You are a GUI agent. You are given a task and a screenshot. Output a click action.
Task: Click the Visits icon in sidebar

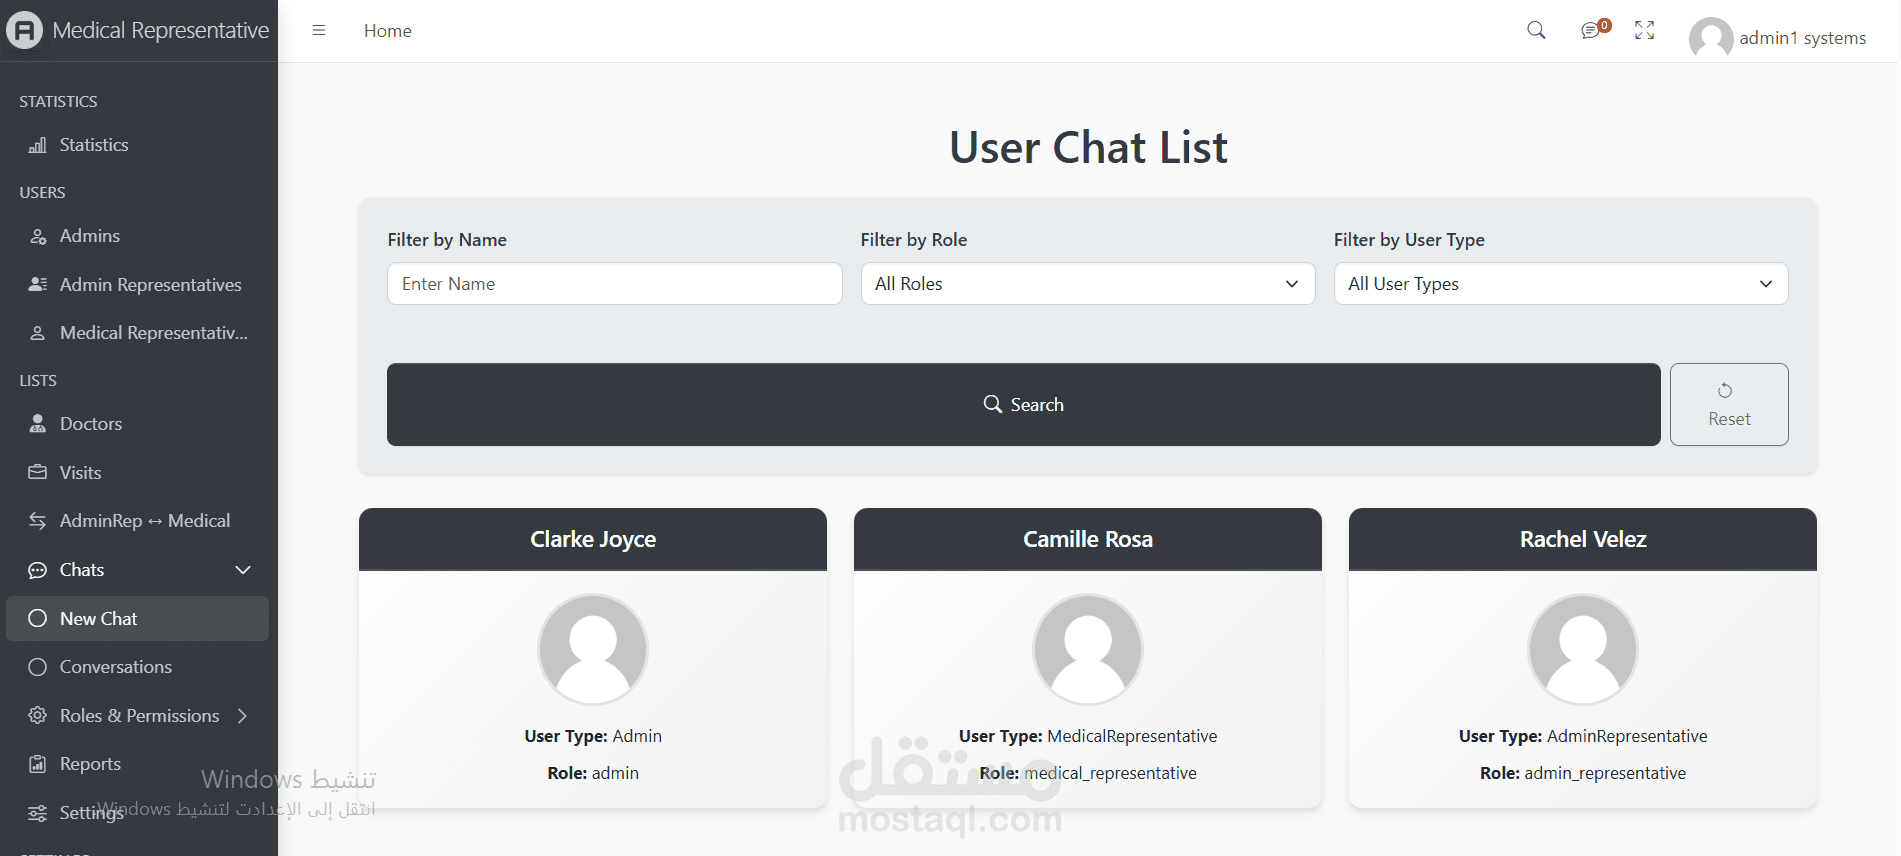(x=37, y=472)
